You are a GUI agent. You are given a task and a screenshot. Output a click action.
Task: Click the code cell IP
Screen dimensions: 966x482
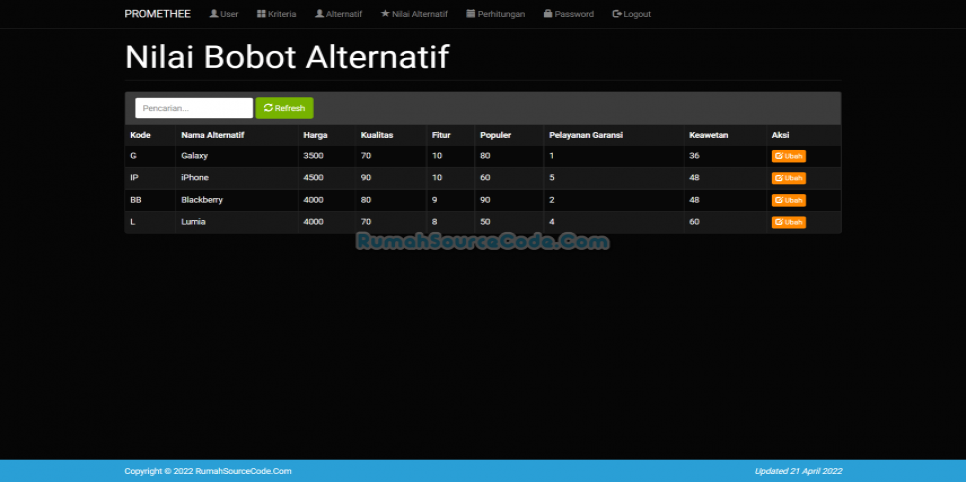click(134, 178)
